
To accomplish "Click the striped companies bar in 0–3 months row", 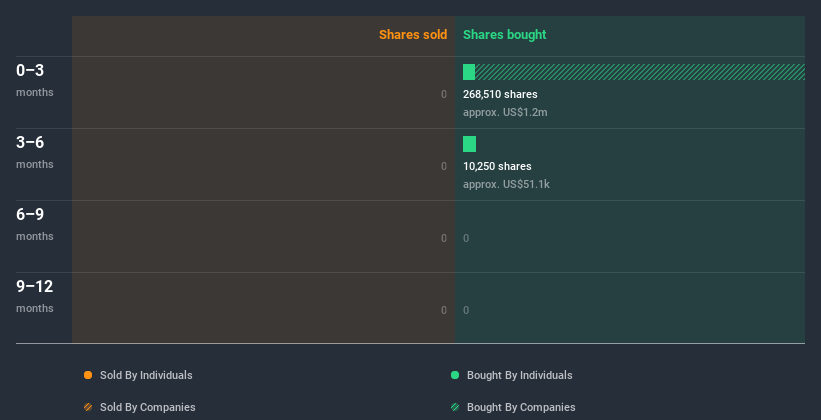I will point(640,72).
